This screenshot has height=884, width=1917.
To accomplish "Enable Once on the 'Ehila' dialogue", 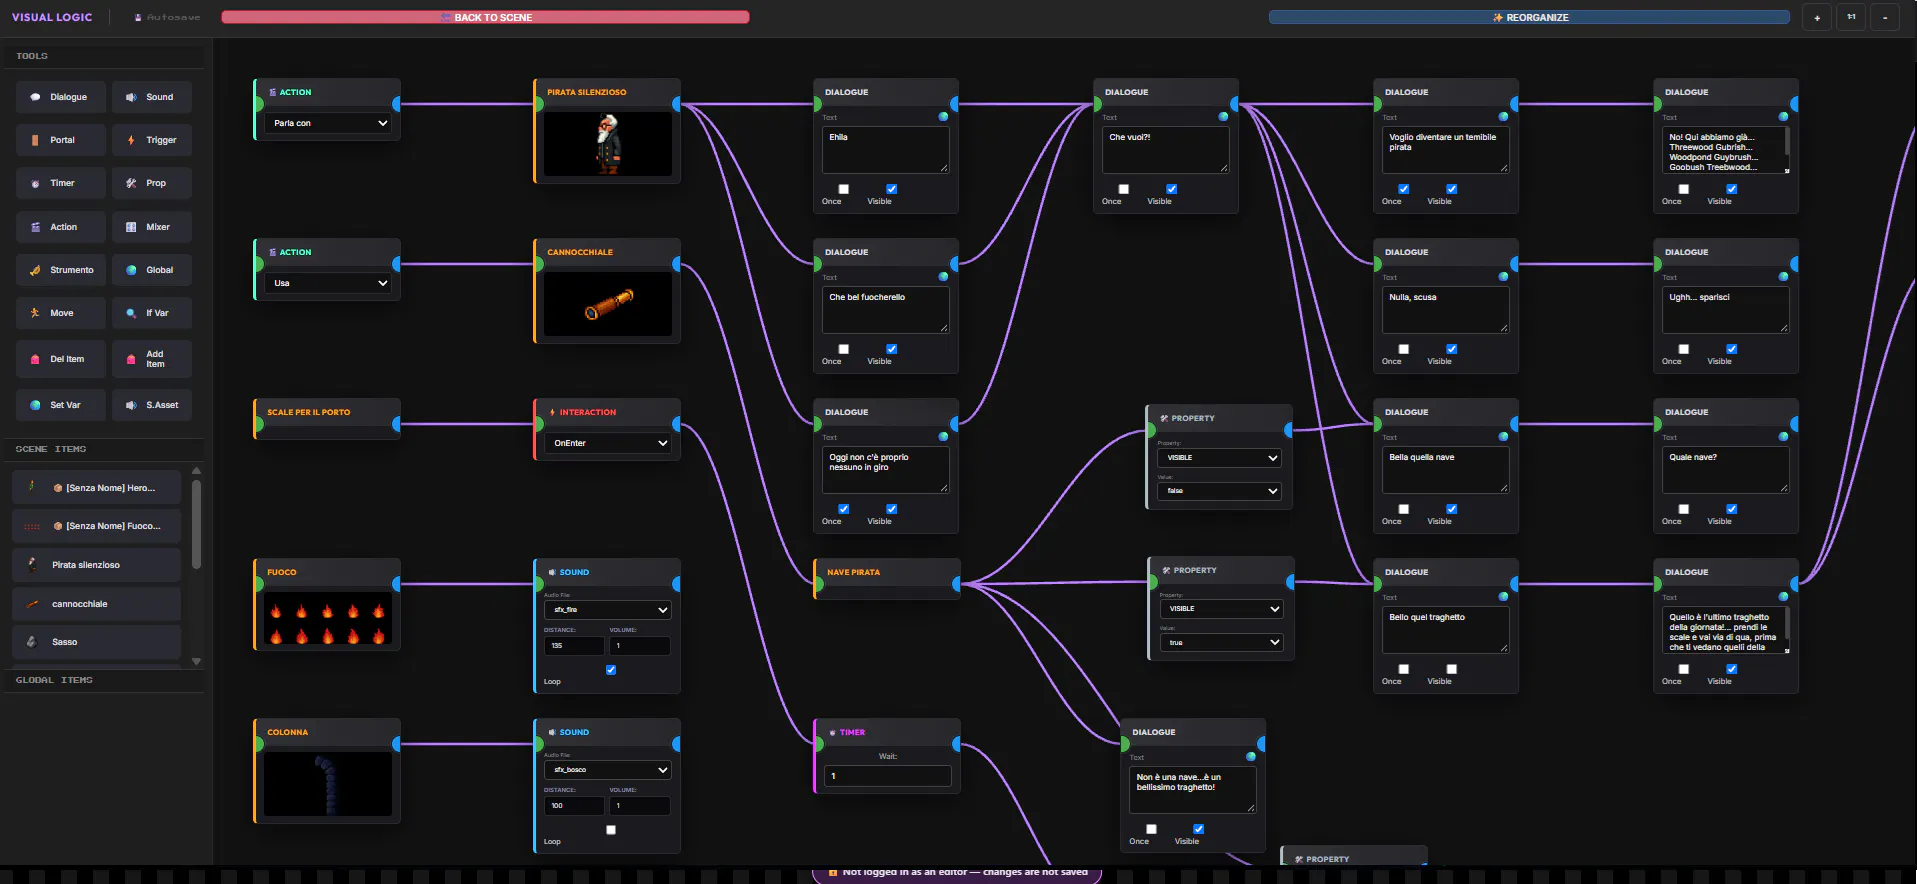I will 843,189.
